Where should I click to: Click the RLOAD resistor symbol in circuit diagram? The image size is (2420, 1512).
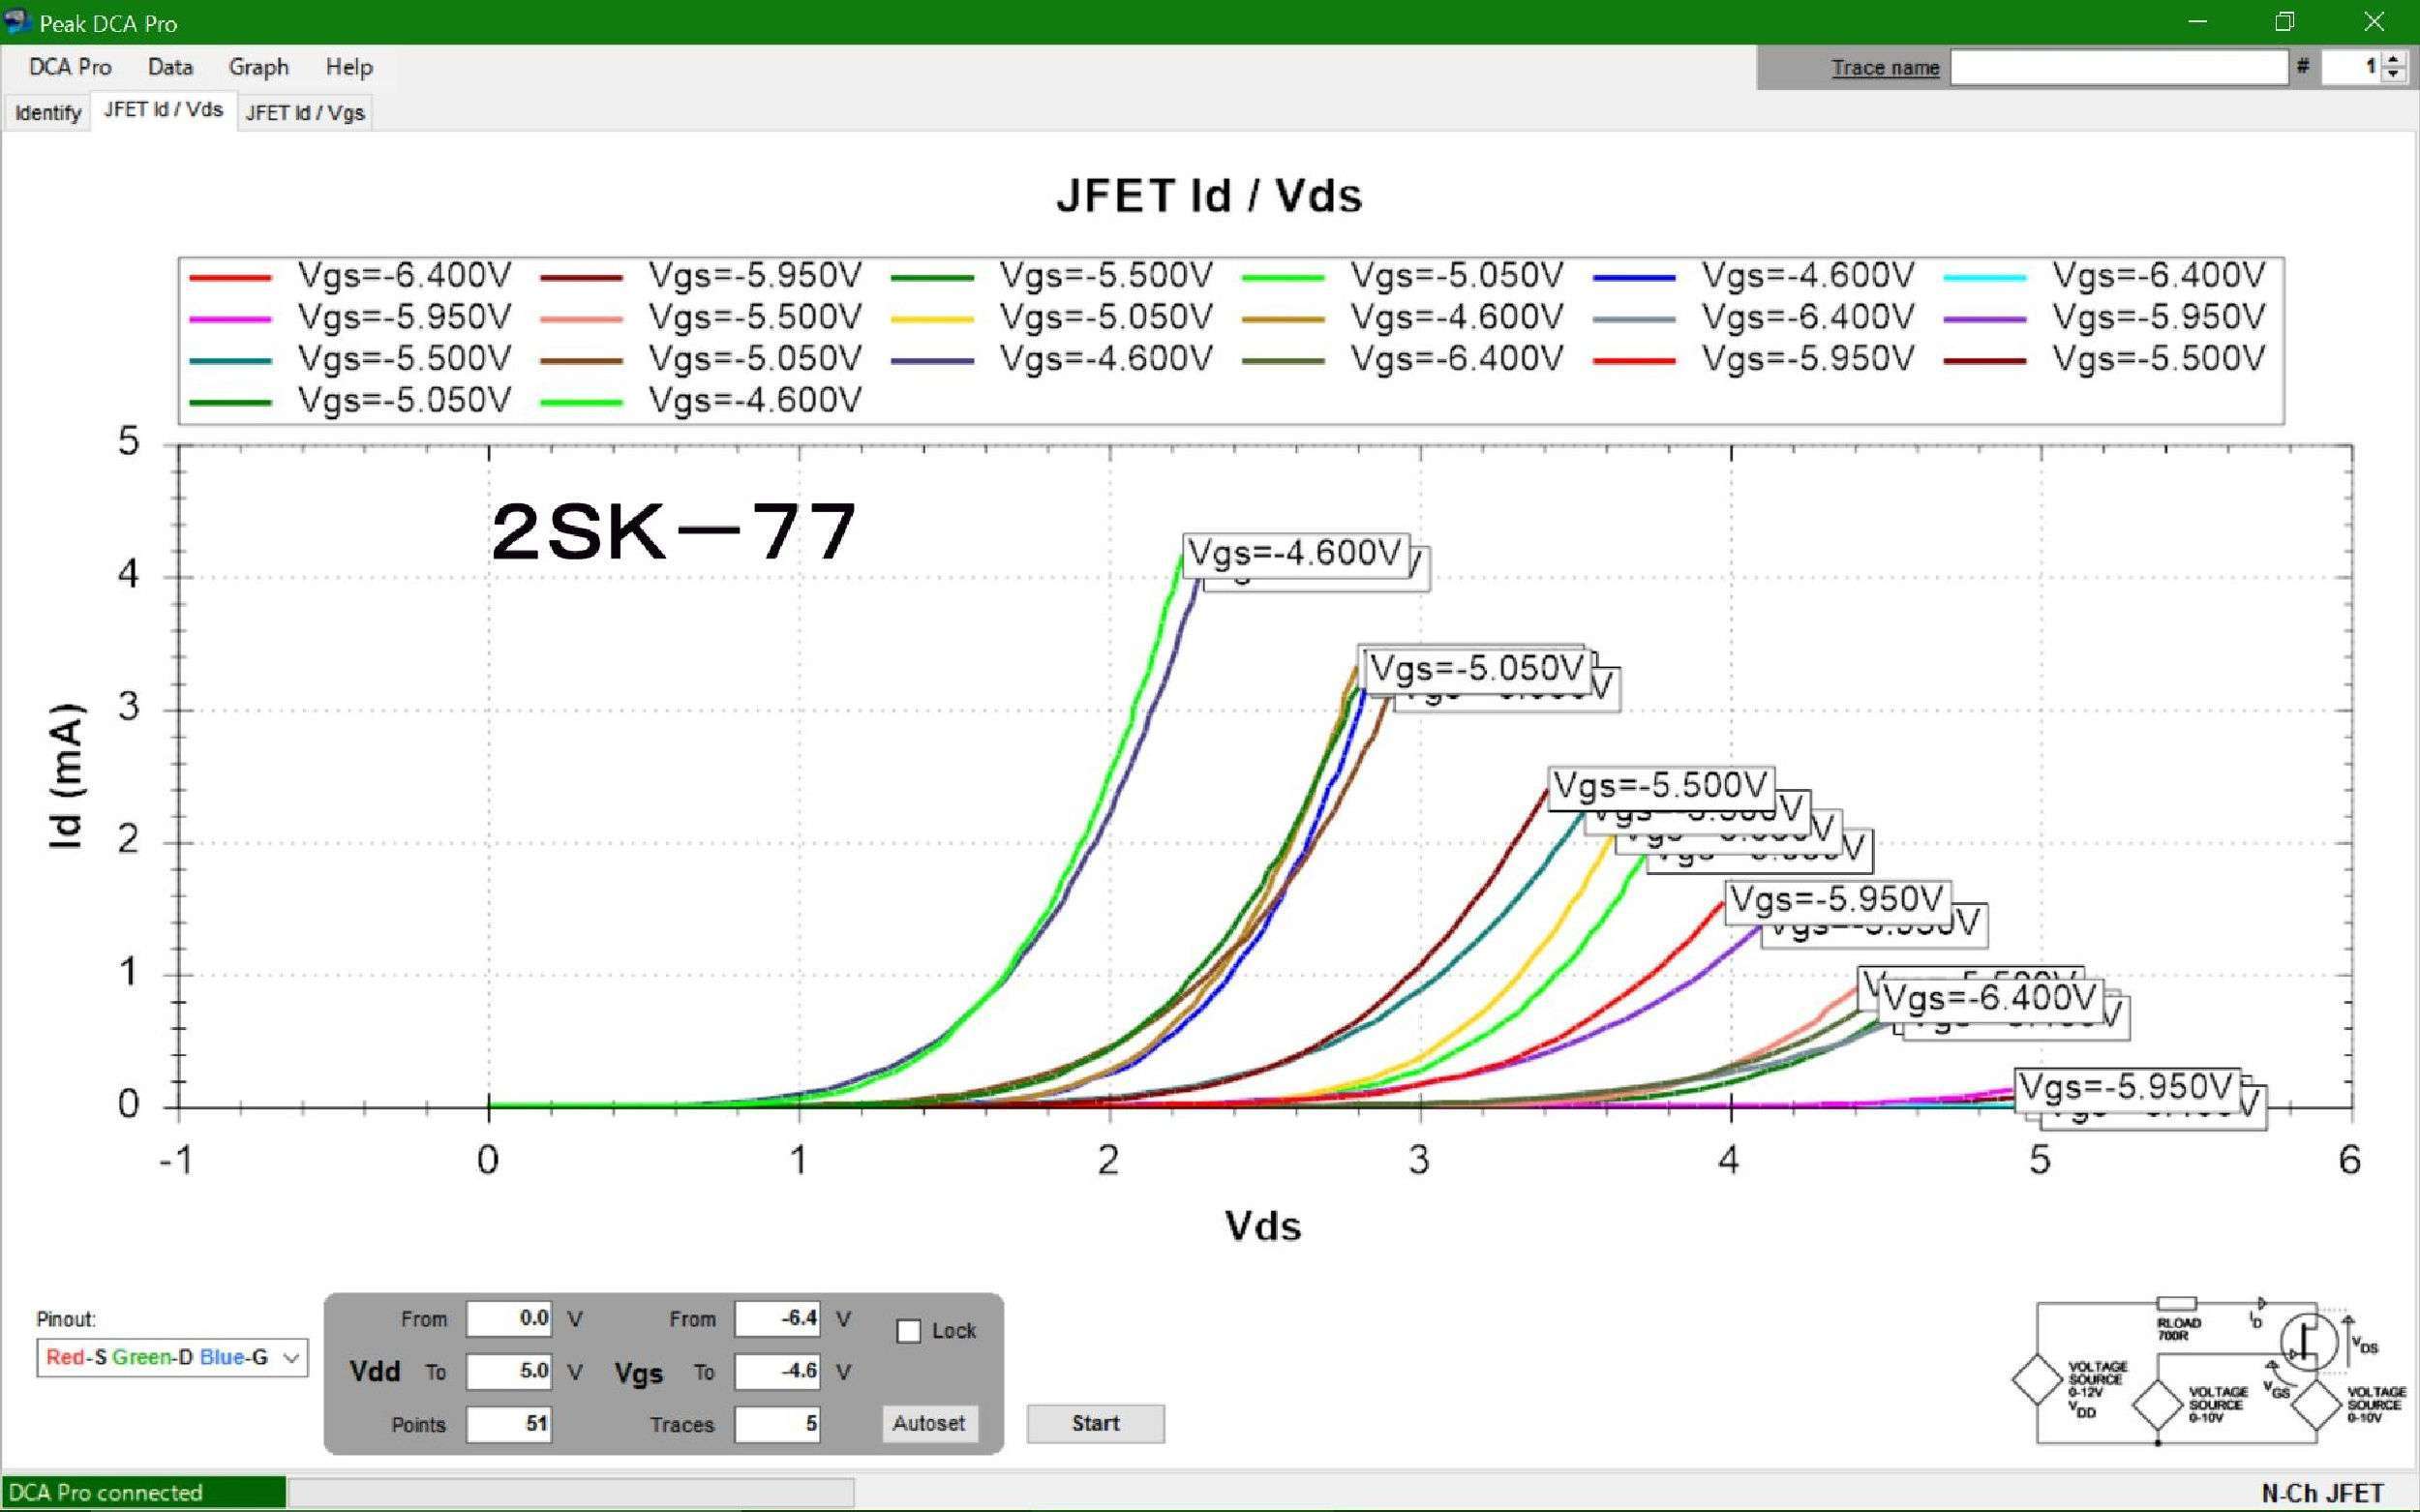(2176, 1304)
